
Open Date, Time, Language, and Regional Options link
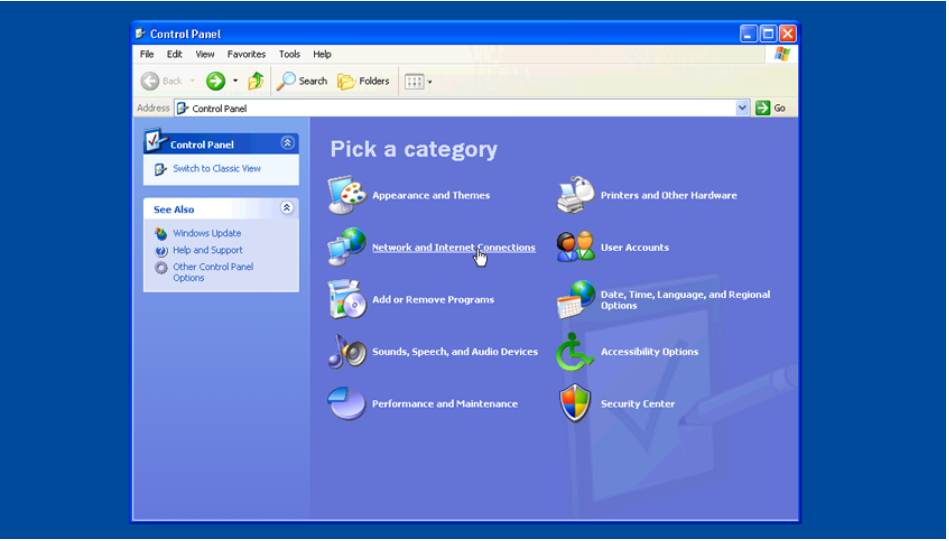pos(685,300)
